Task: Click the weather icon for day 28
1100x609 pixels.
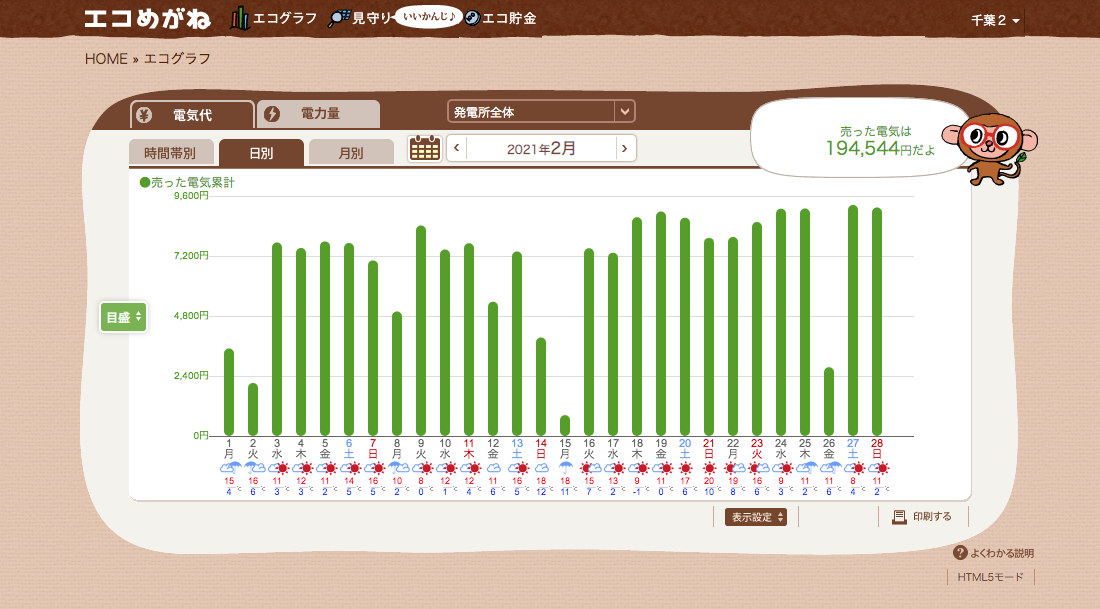Action: coord(877,468)
